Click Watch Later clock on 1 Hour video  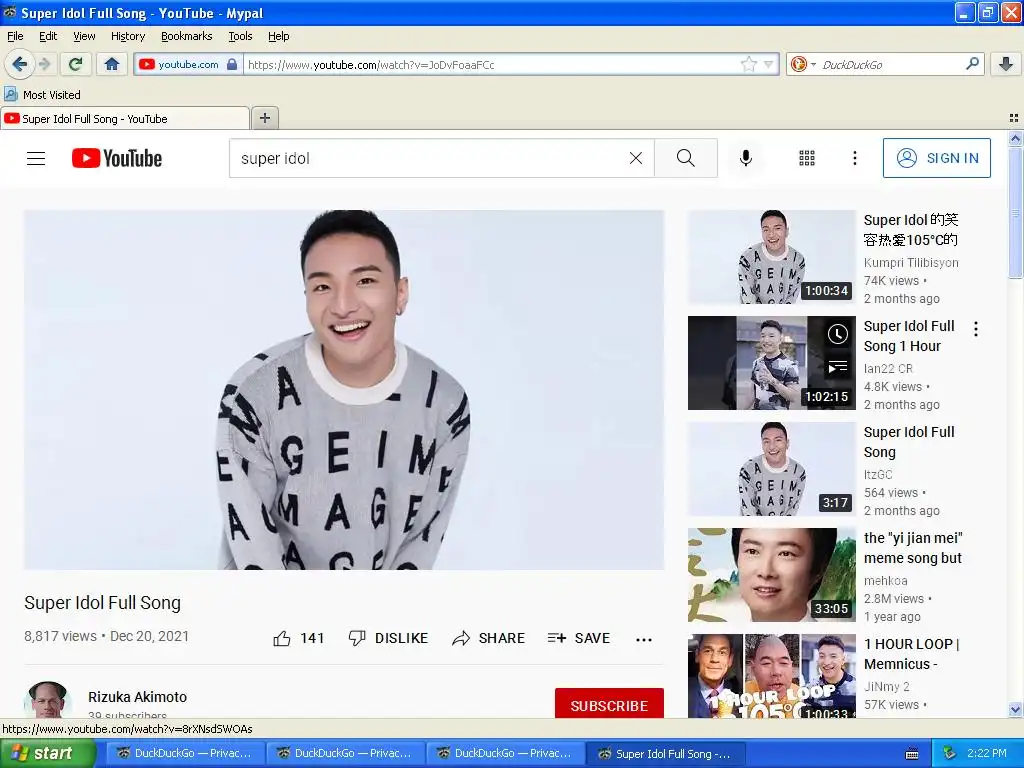[x=837, y=334]
